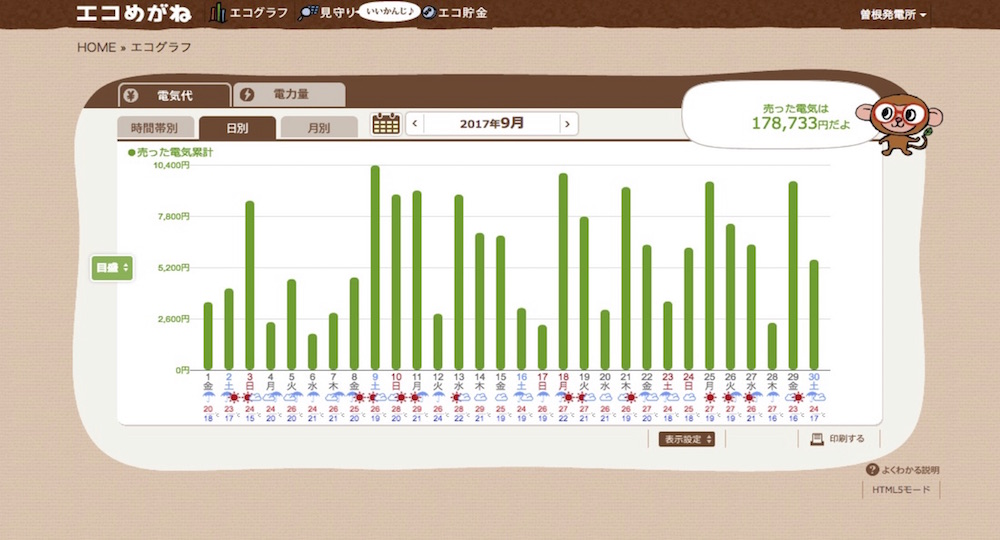Viewport: 1000px width, 540px height.
Task: Click the 178,733円 sold electricity amount
Action: pos(801,124)
